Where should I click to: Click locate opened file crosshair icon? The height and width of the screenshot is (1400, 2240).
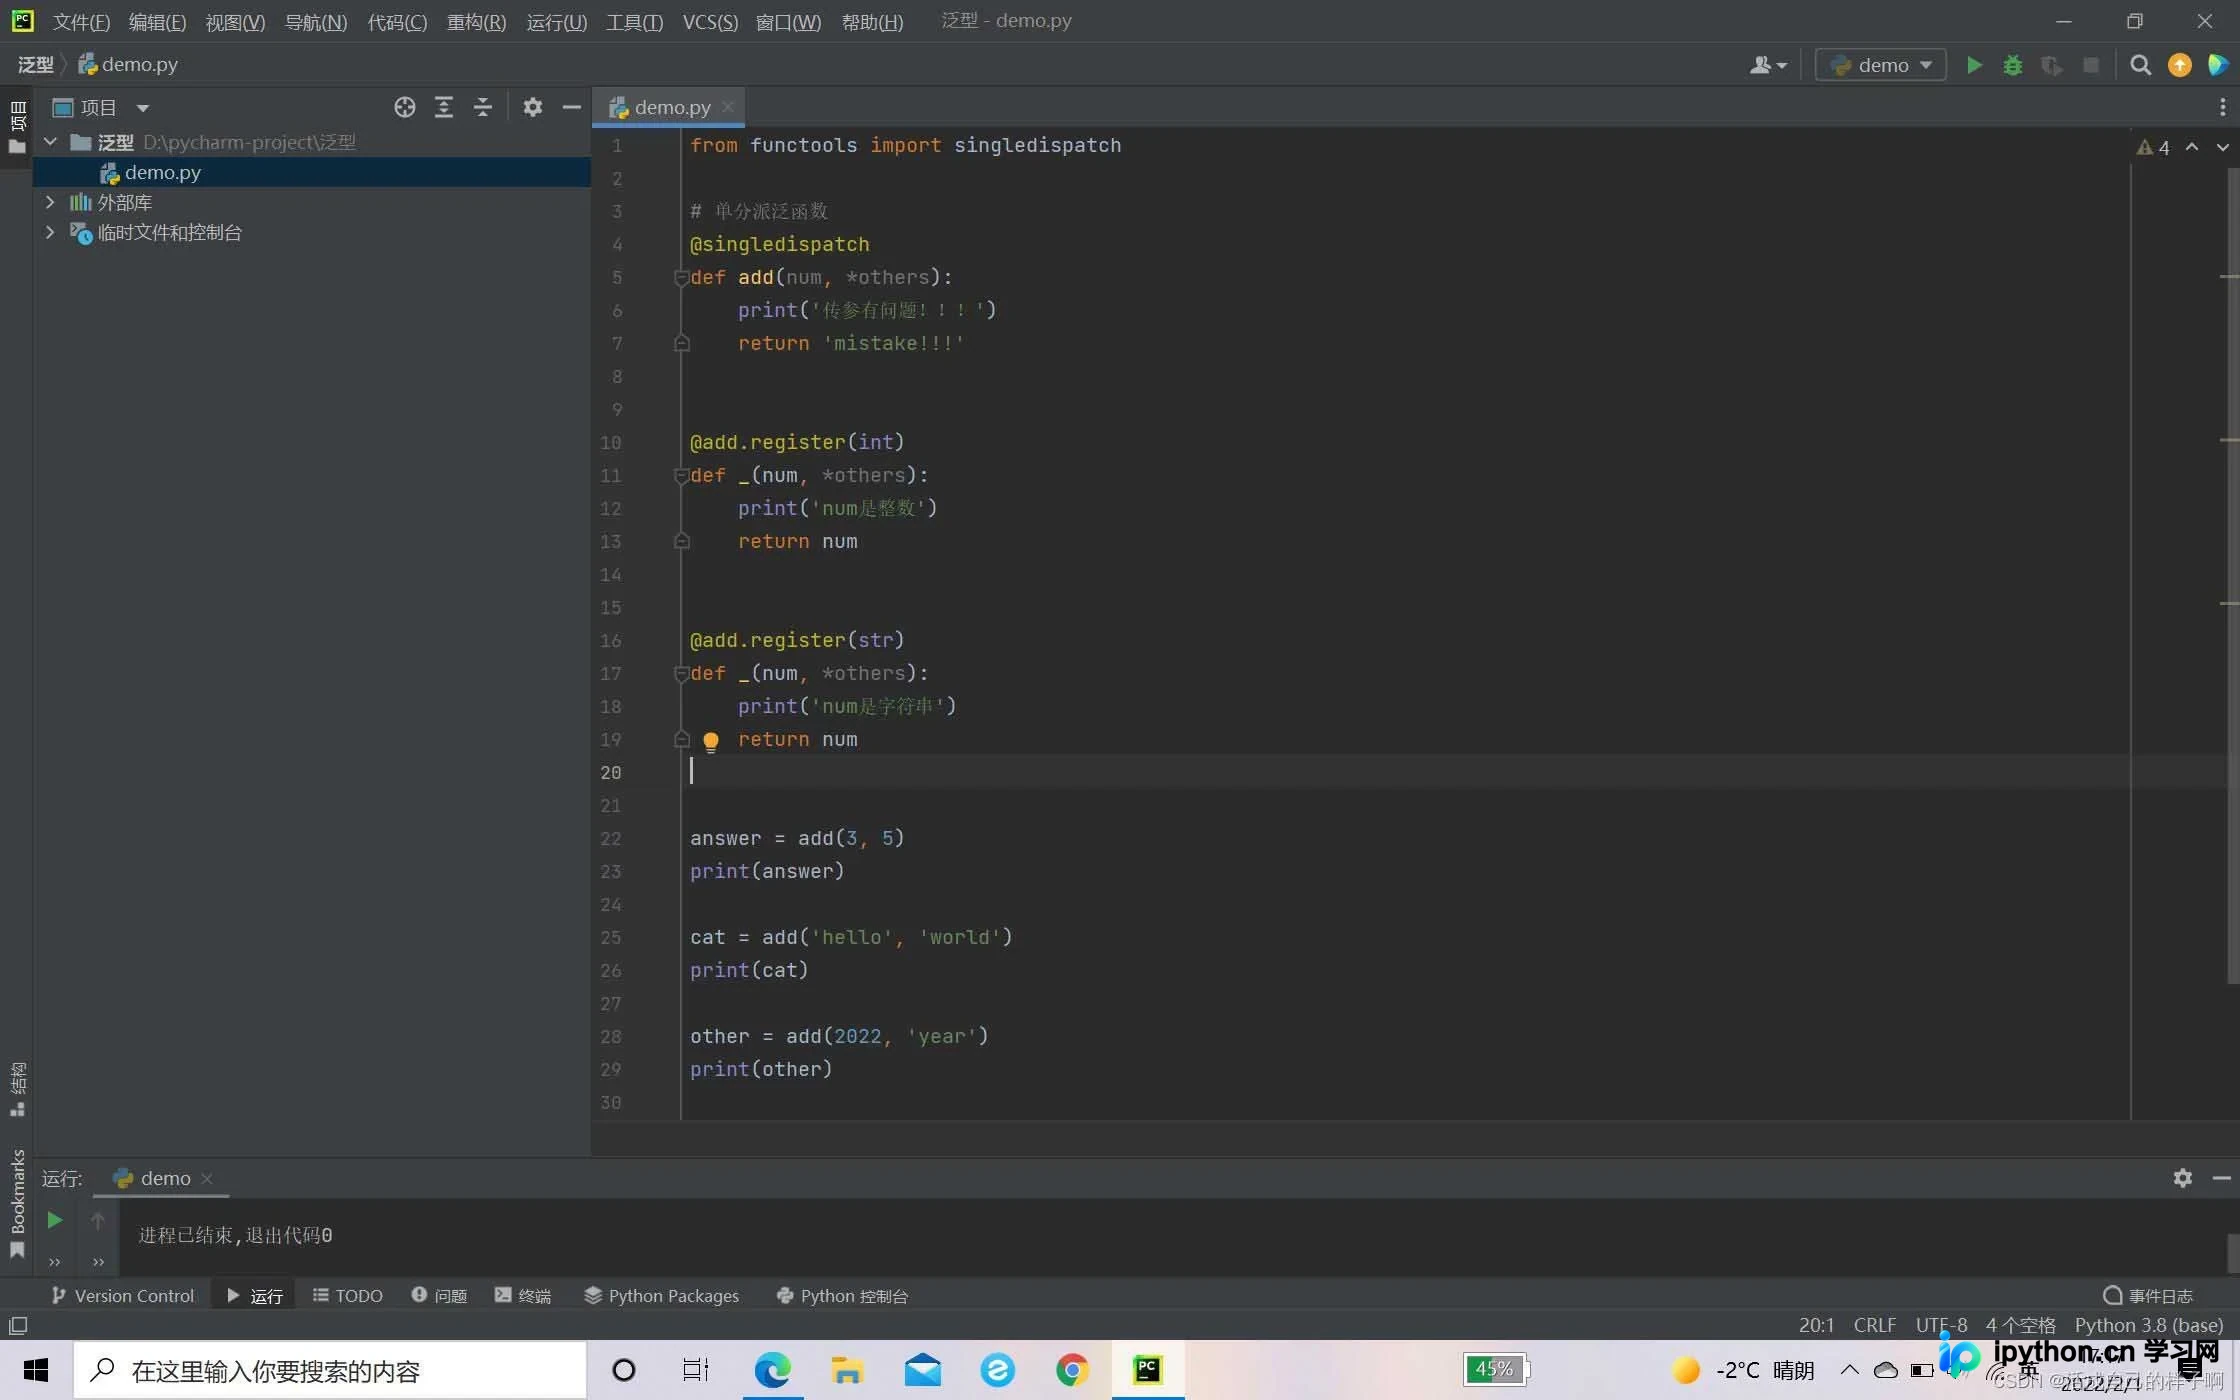click(404, 107)
